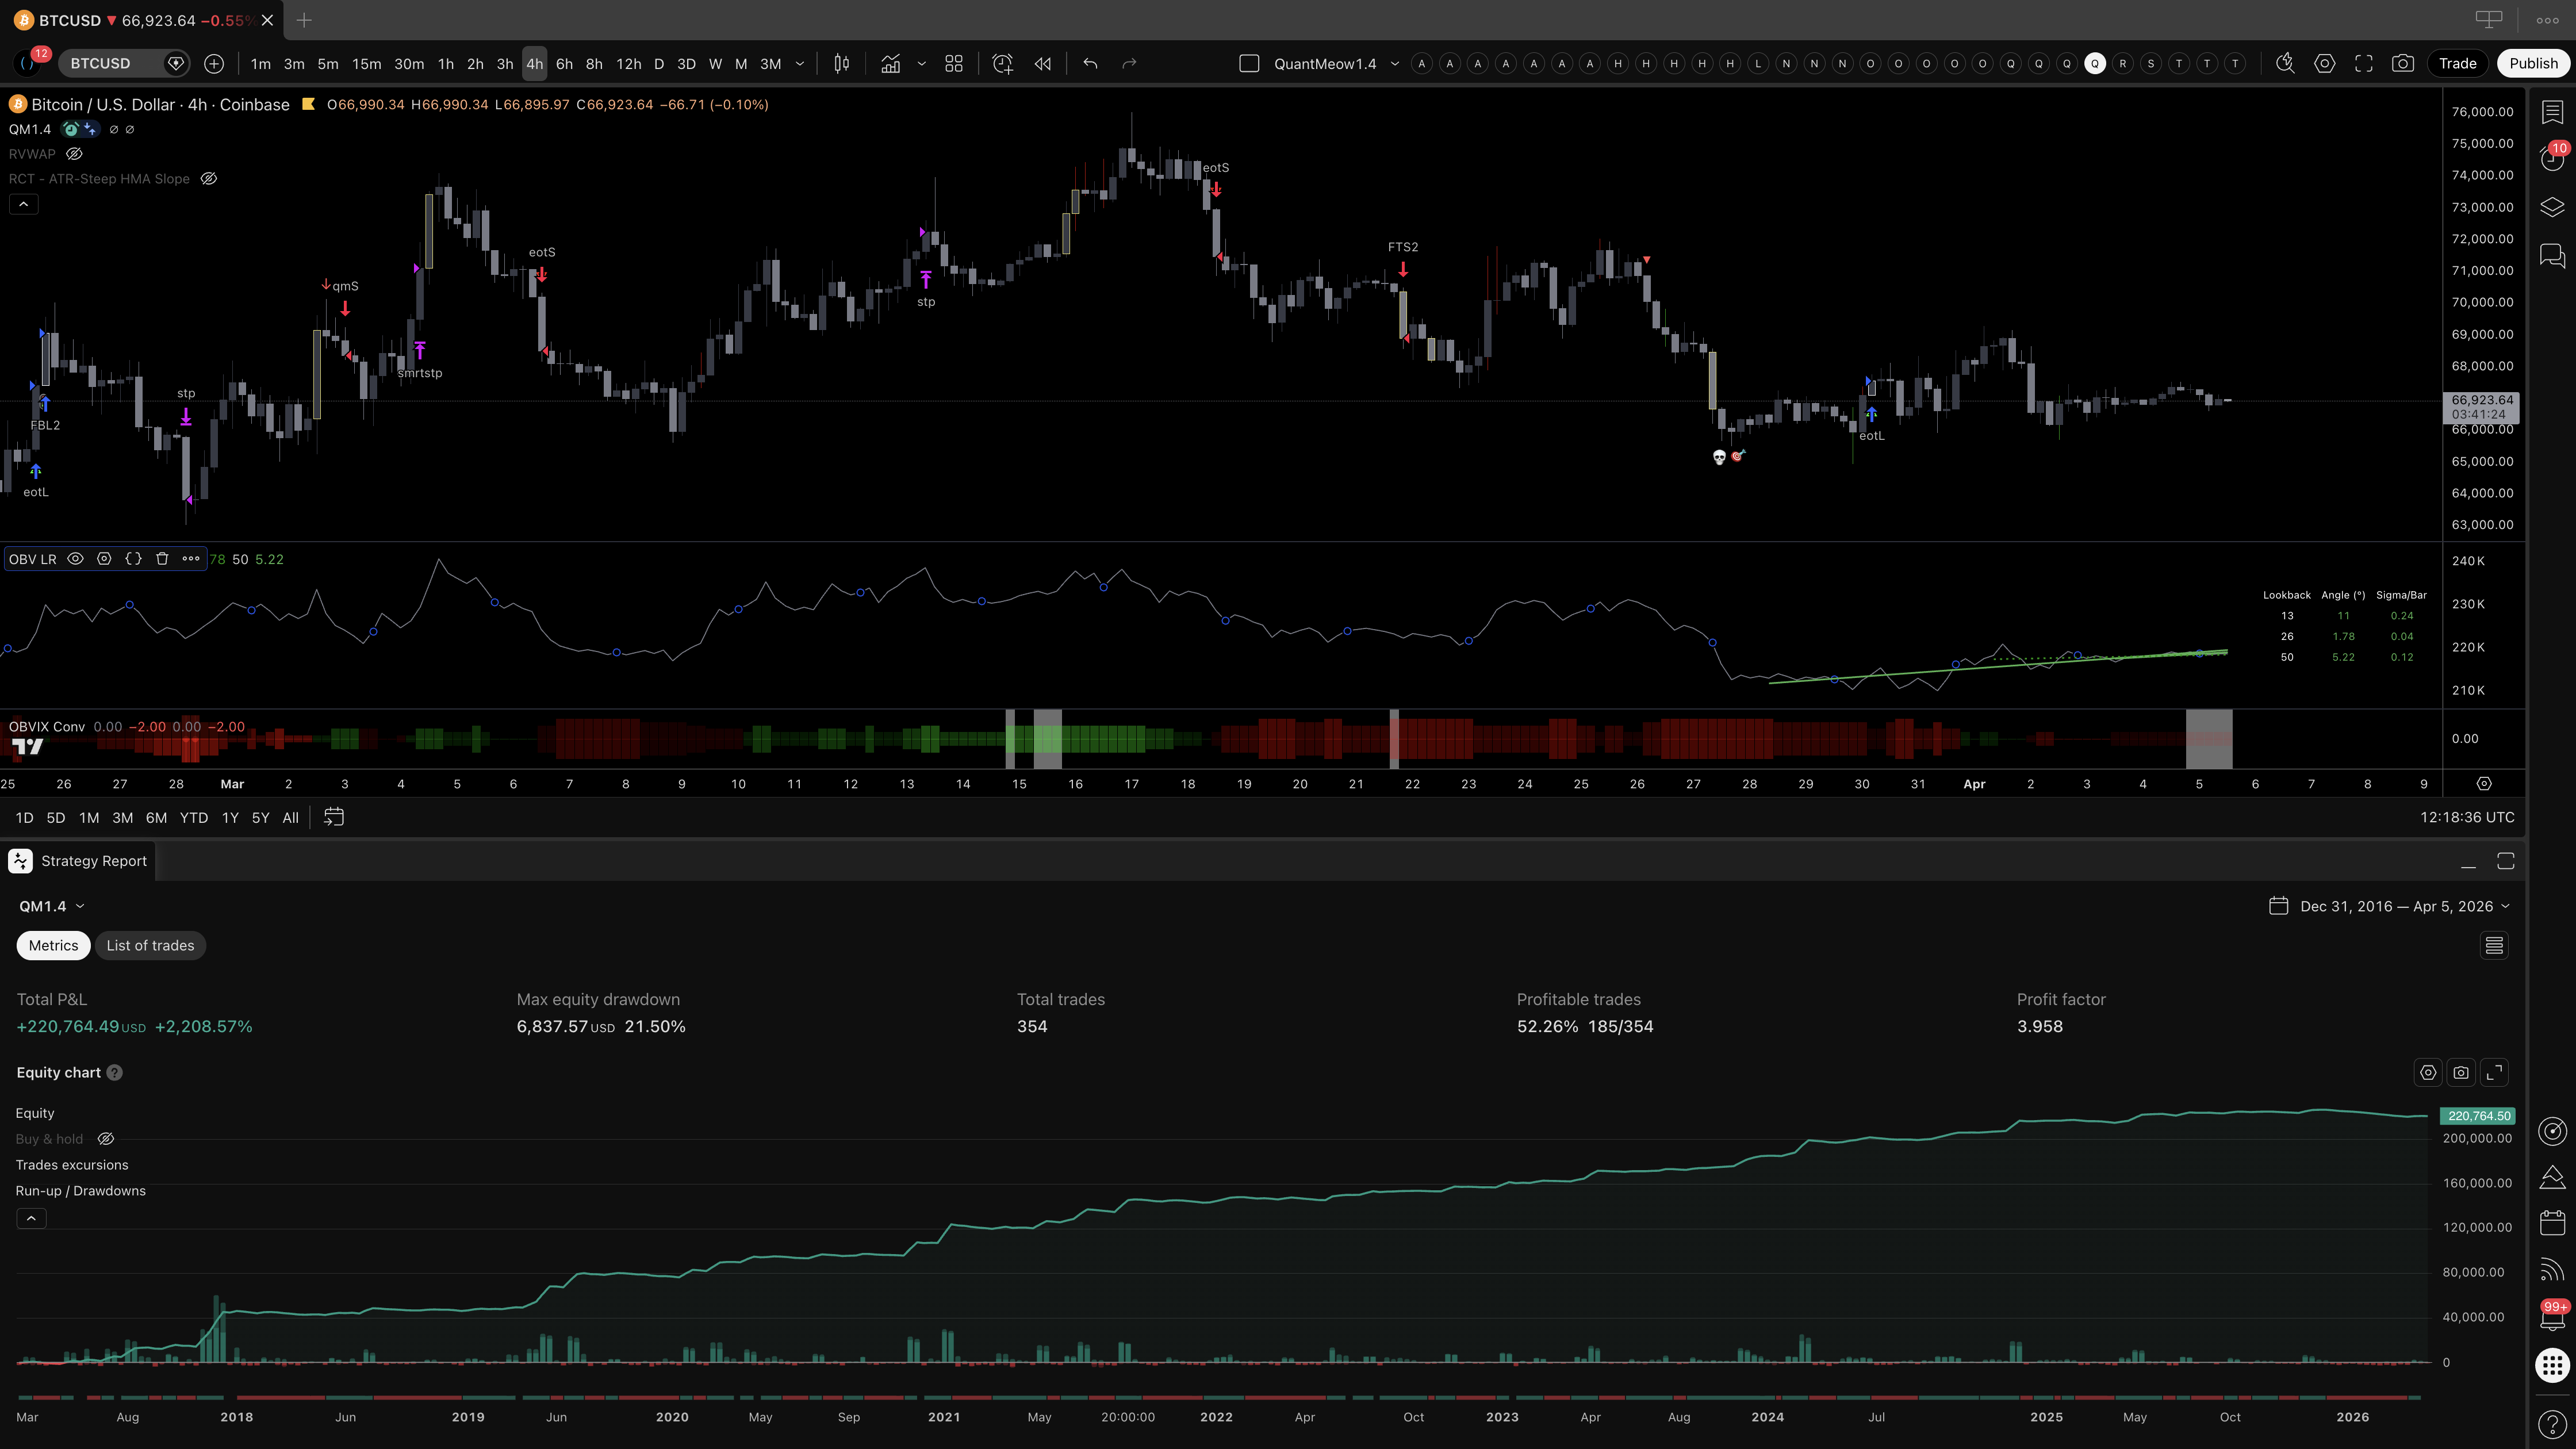Click the Trade button
The height and width of the screenshot is (1449, 2576).
click(x=2457, y=63)
